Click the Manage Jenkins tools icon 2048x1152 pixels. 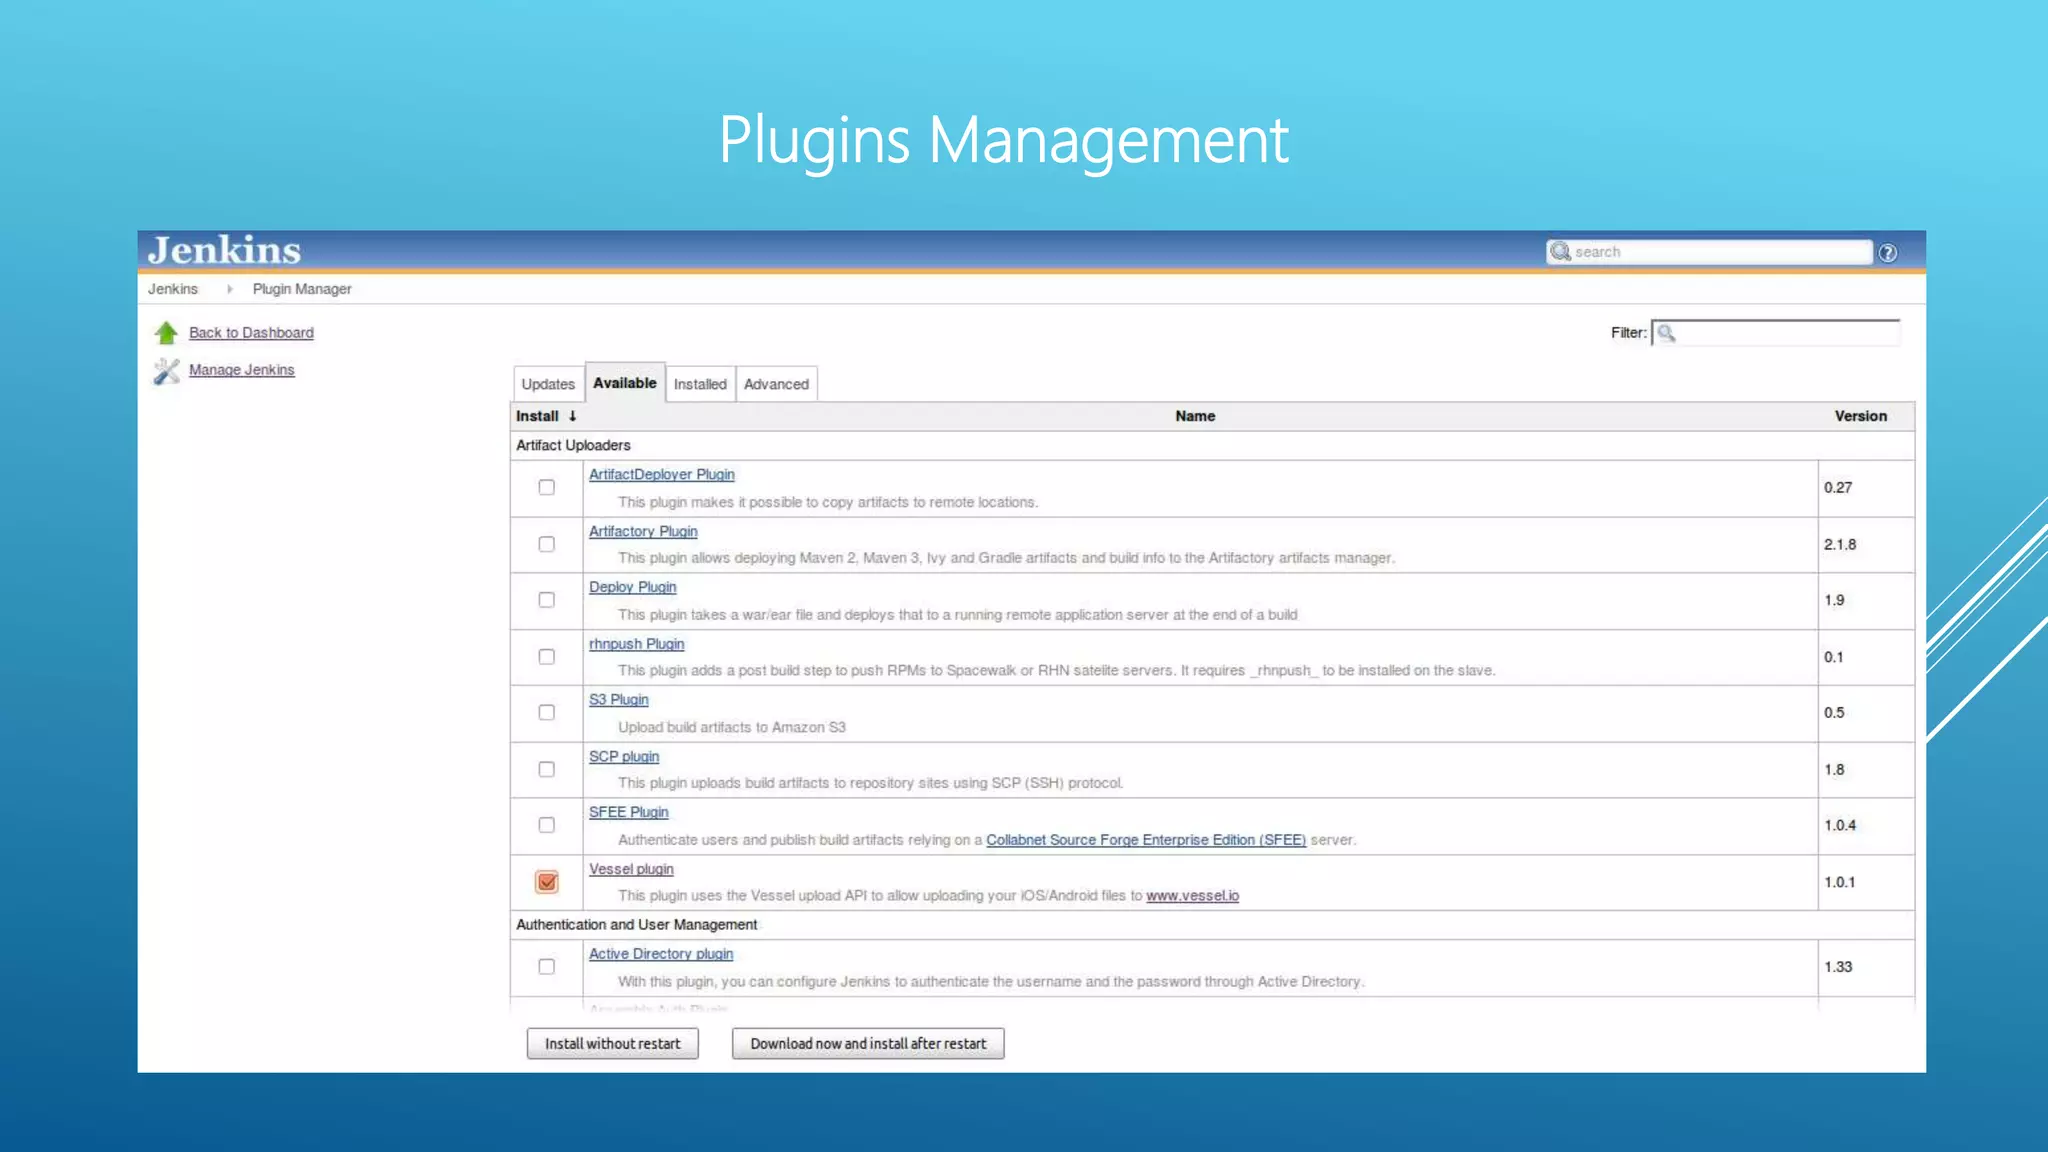pyautogui.click(x=166, y=371)
